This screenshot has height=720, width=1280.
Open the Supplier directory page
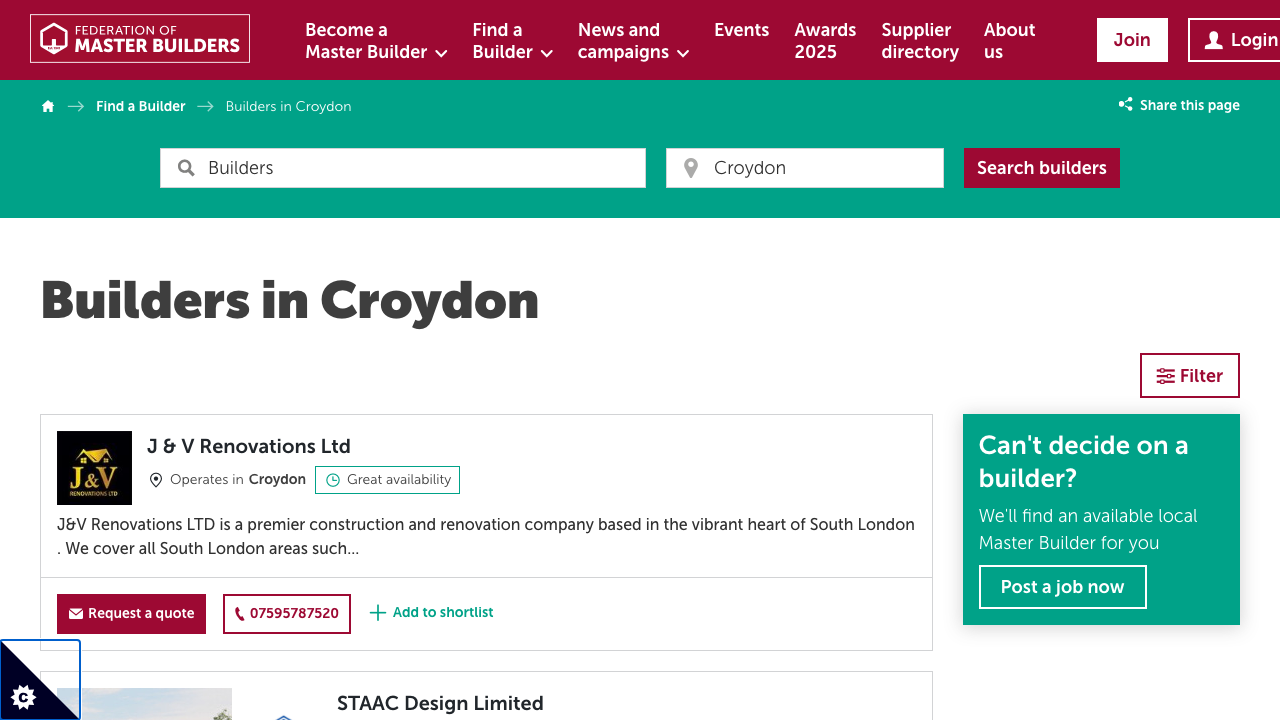(x=919, y=41)
